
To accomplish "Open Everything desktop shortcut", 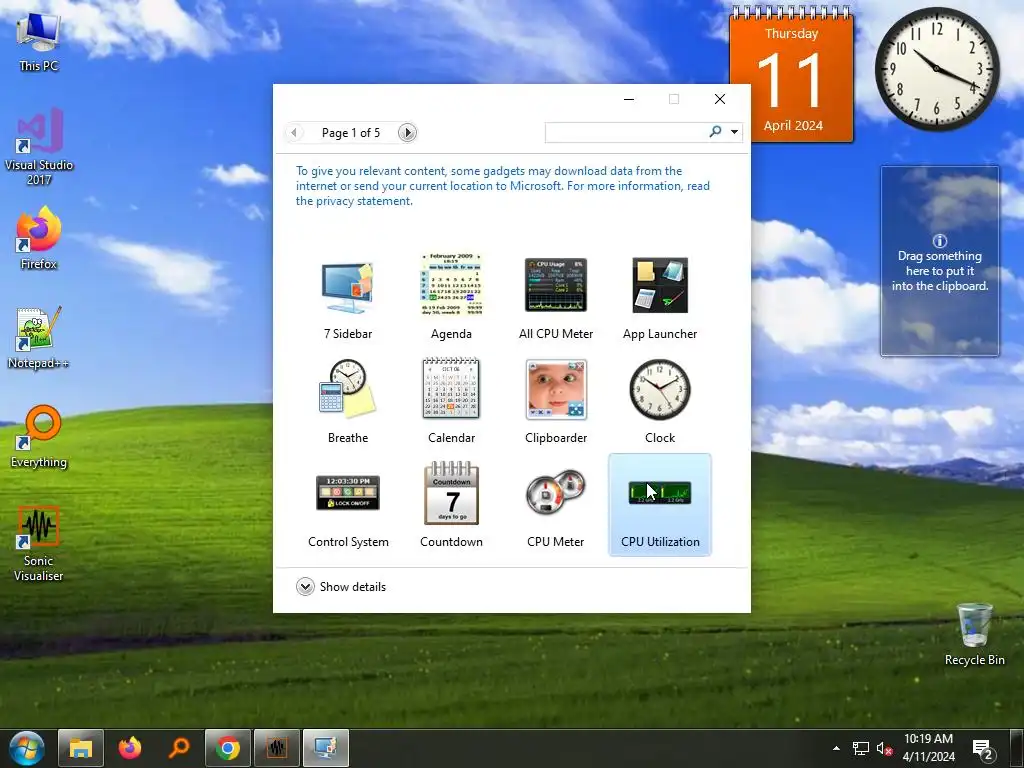I will coord(39,437).
